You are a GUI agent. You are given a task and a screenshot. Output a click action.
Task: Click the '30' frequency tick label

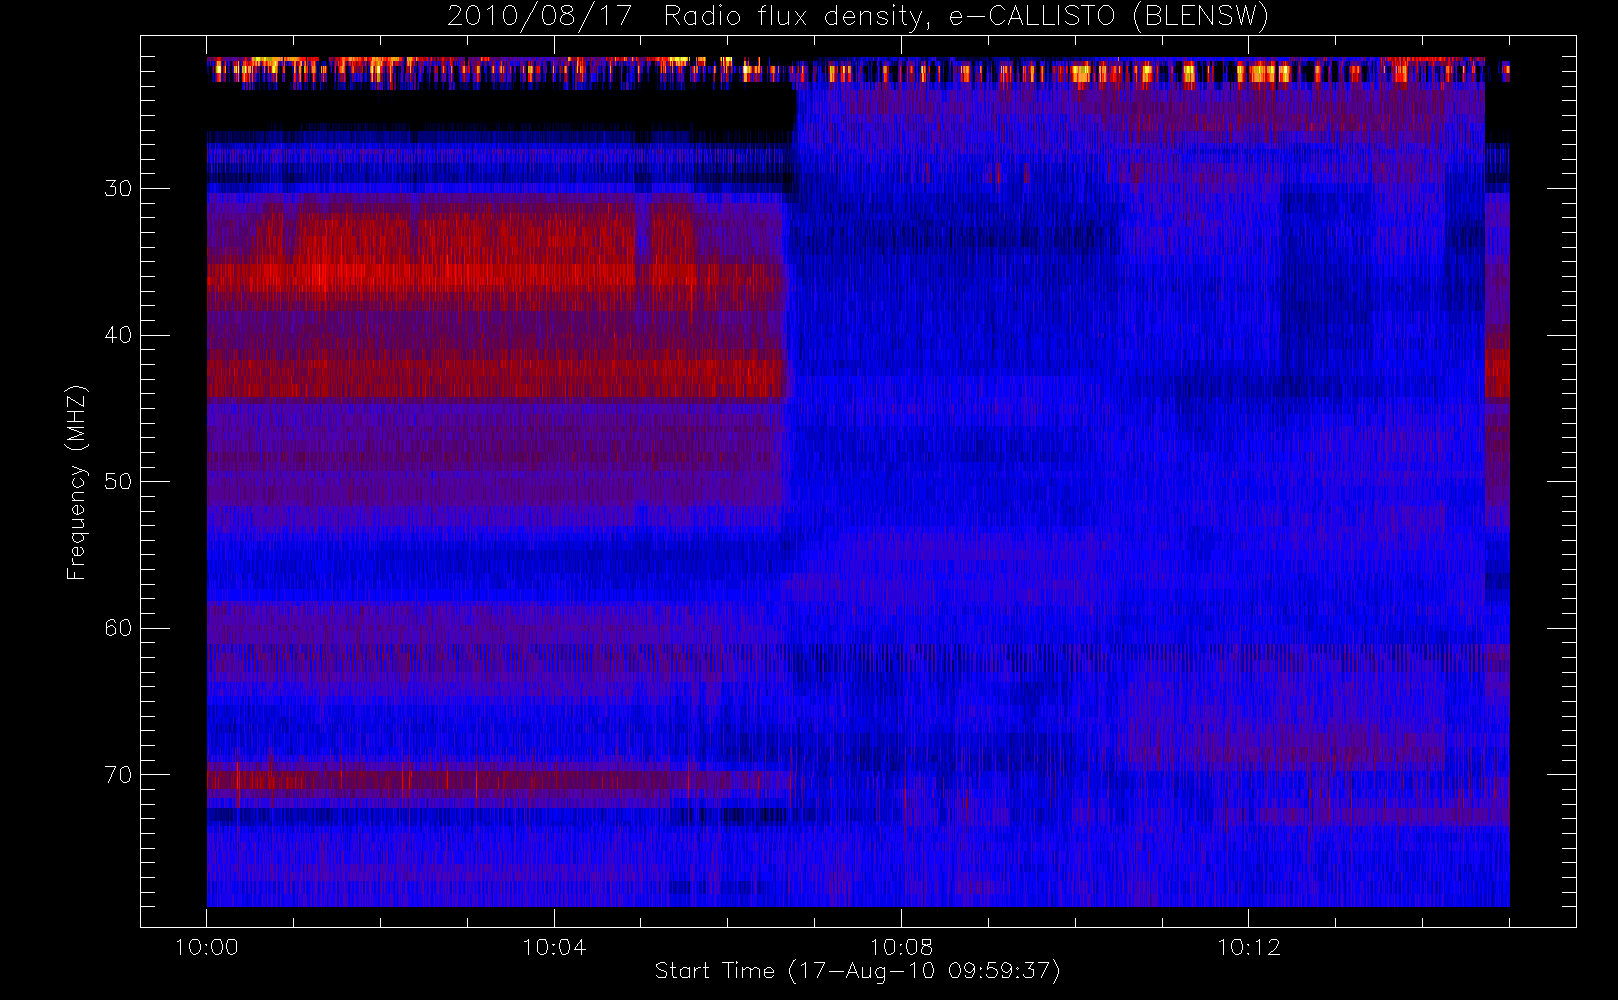coord(118,188)
